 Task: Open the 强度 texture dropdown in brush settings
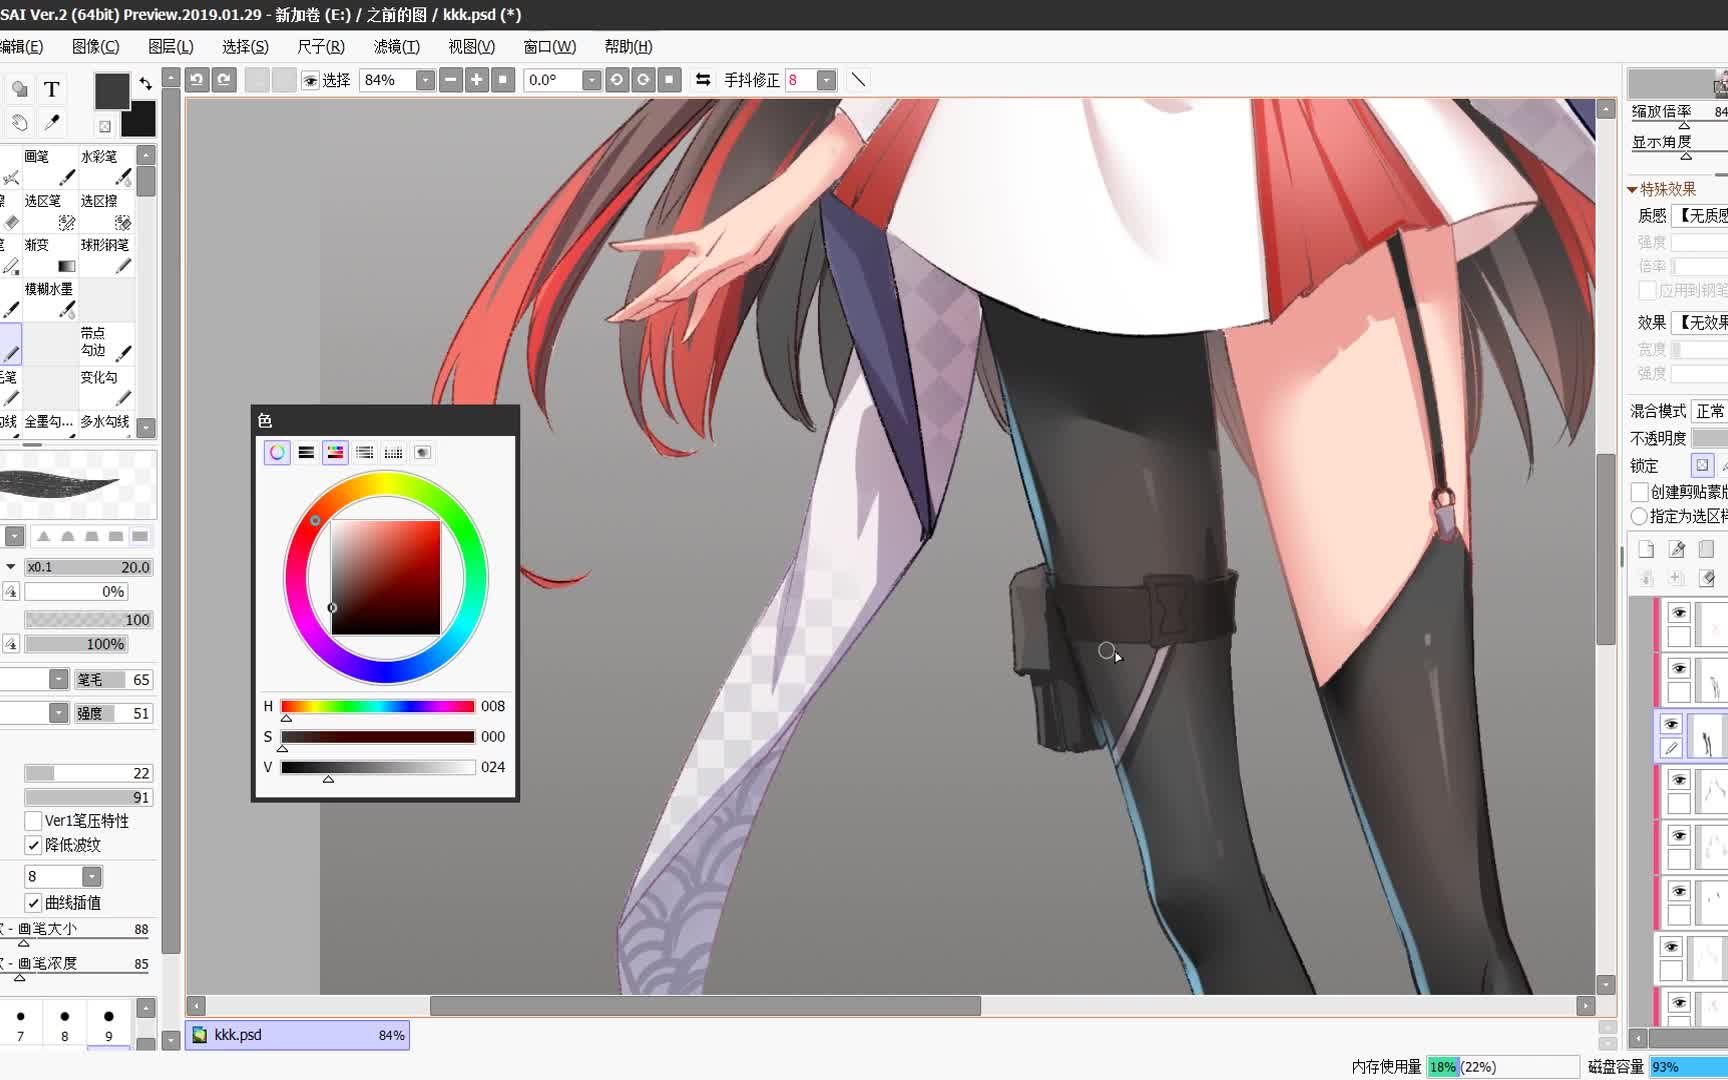[x=59, y=713]
